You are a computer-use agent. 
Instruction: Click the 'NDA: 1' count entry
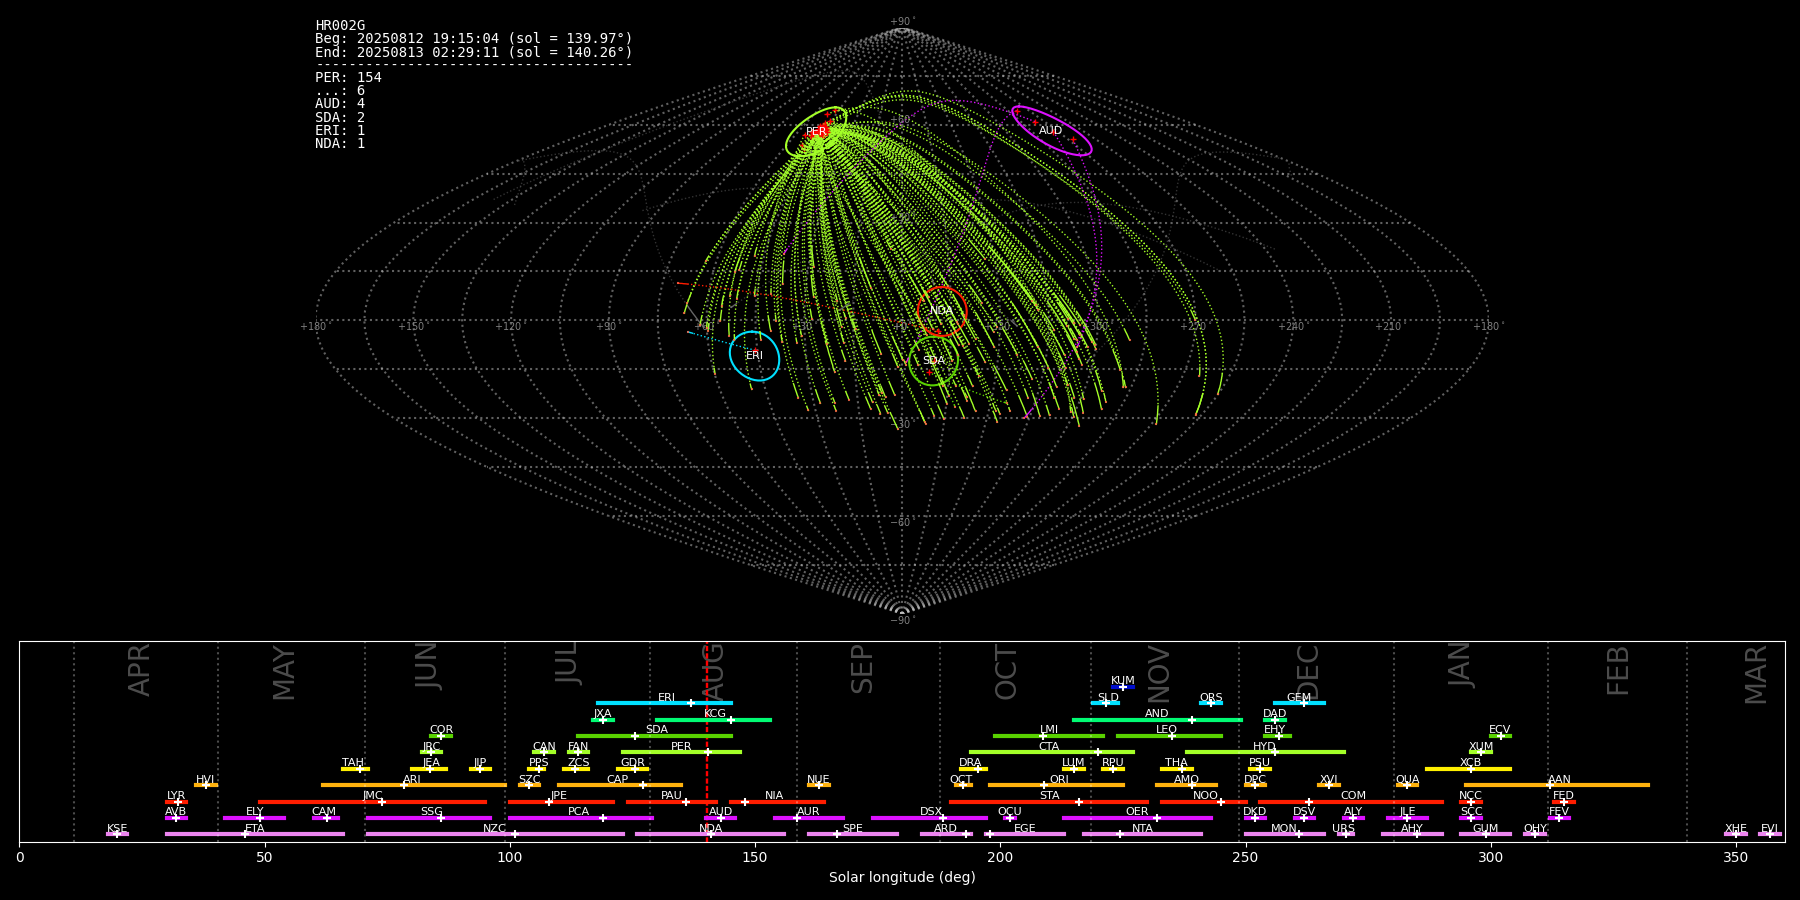(x=340, y=144)
